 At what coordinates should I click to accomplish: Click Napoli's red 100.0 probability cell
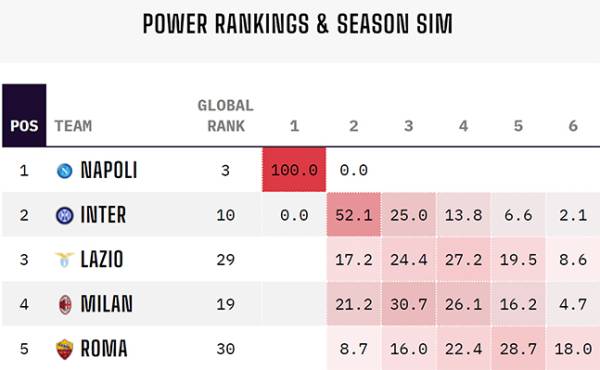coord(294,170)
